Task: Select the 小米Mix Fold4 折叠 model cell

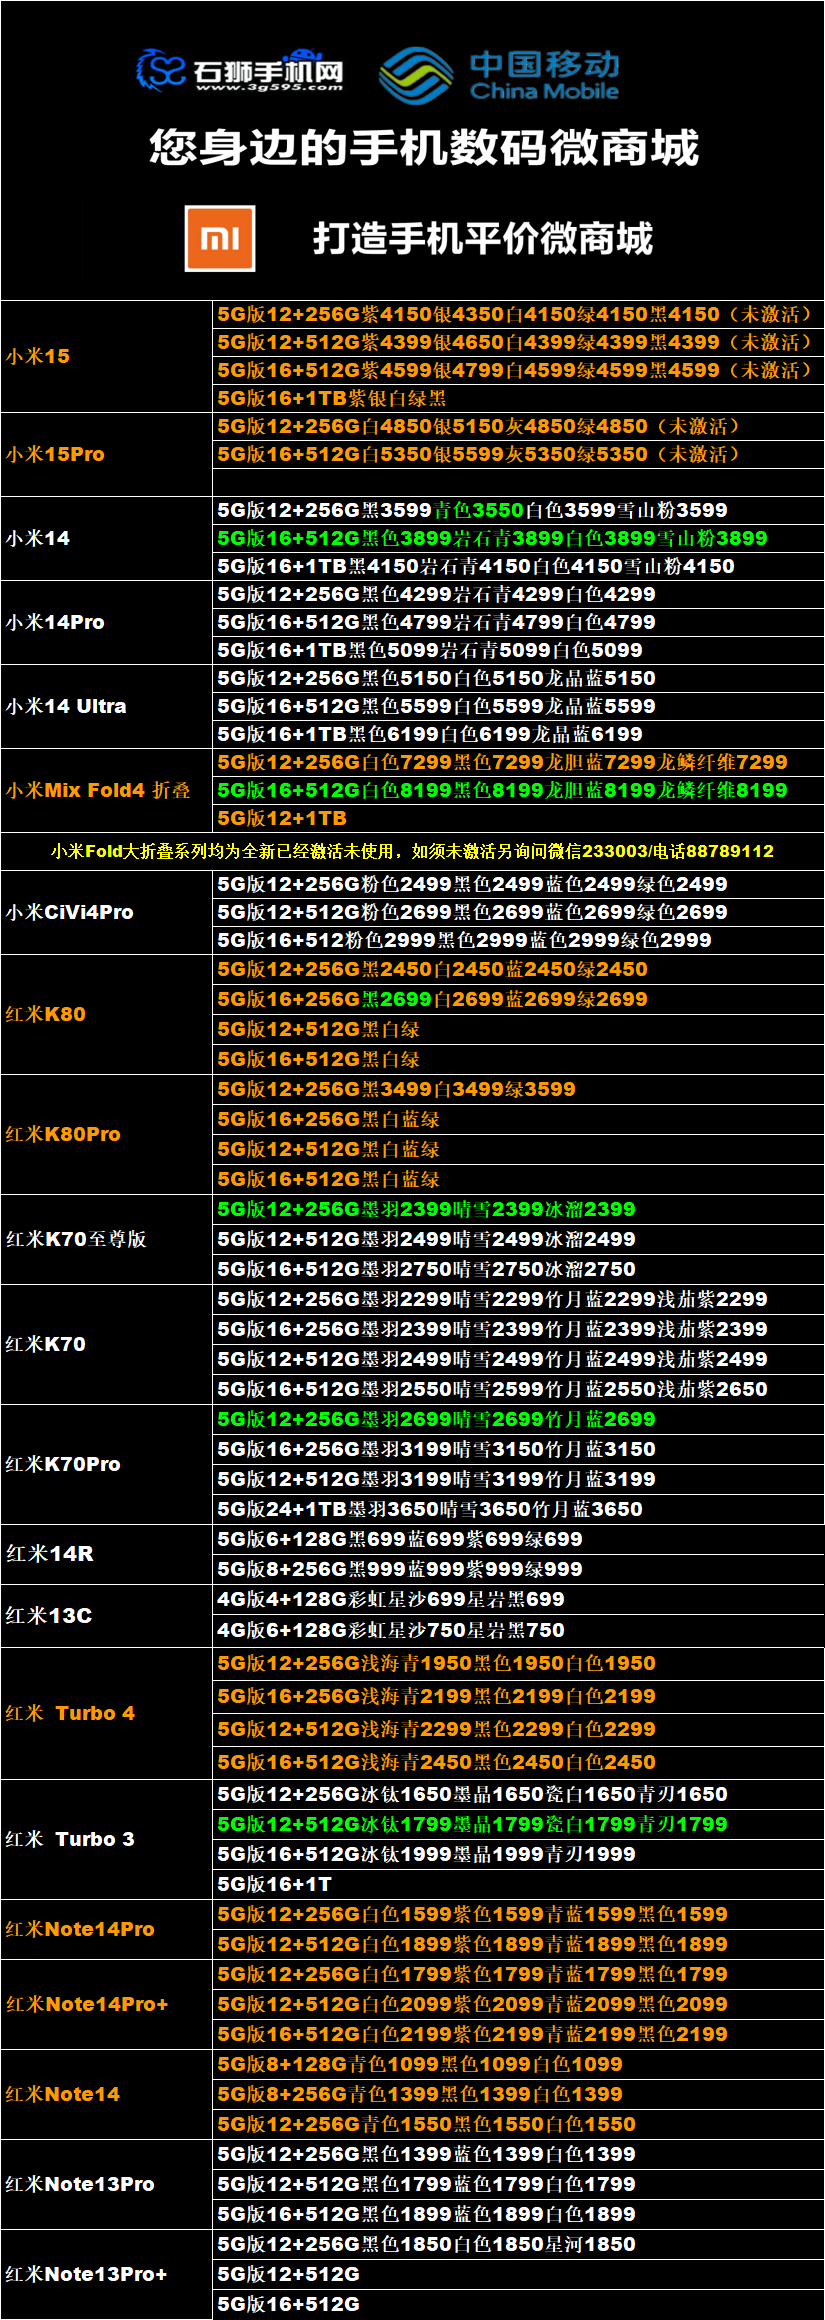Action: tap(107, 790)
